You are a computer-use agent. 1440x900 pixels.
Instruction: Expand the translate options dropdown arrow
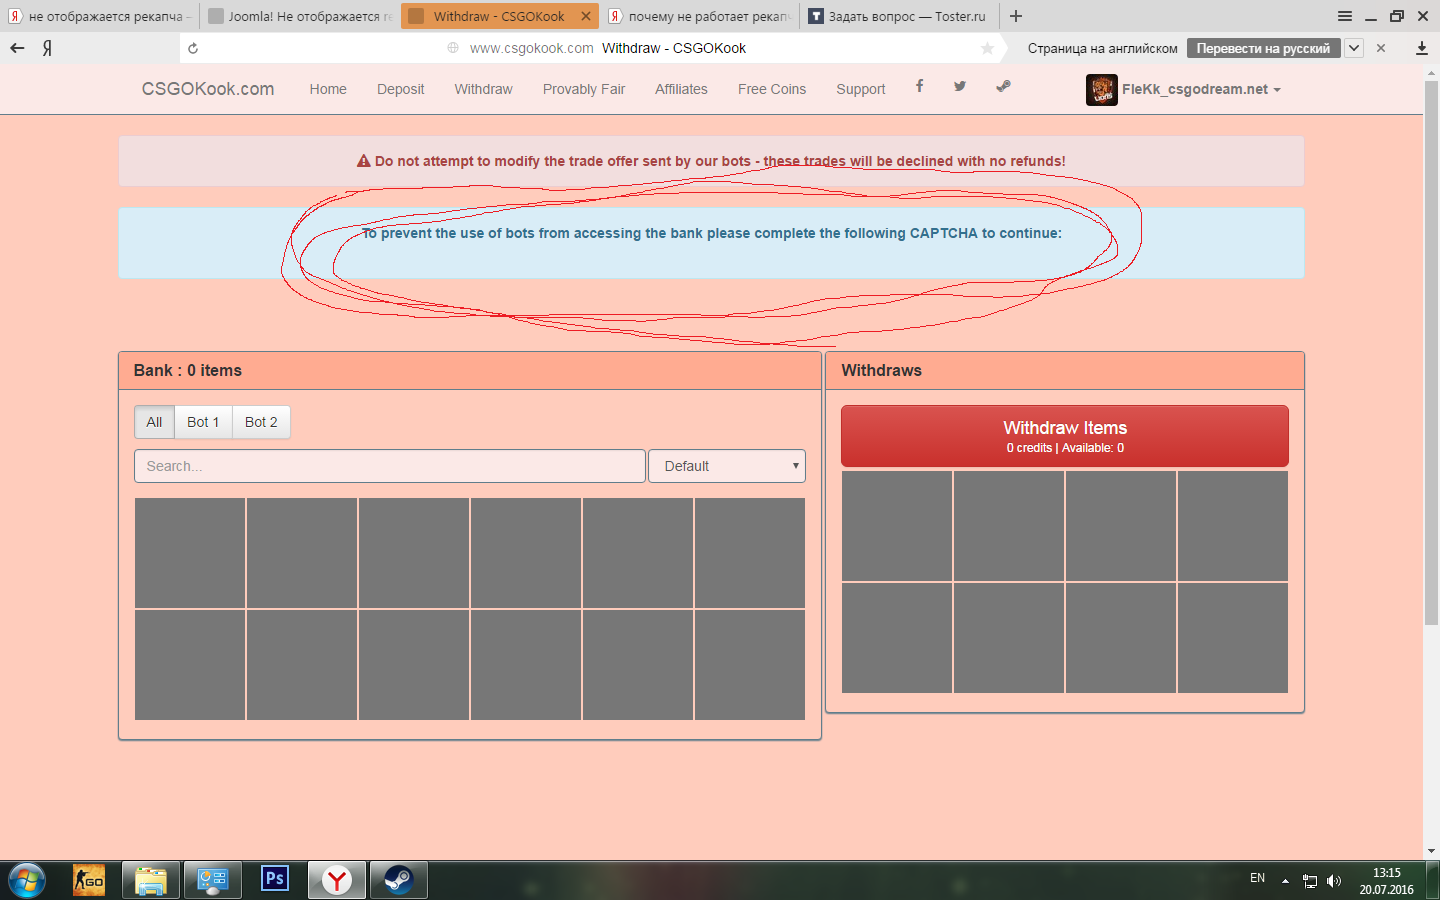(x=1354, y=48)
